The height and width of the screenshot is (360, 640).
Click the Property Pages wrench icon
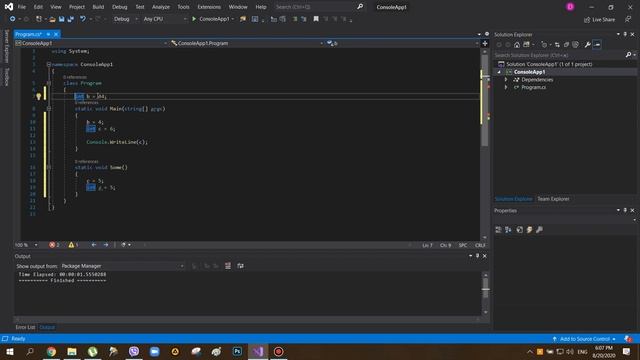539,230
